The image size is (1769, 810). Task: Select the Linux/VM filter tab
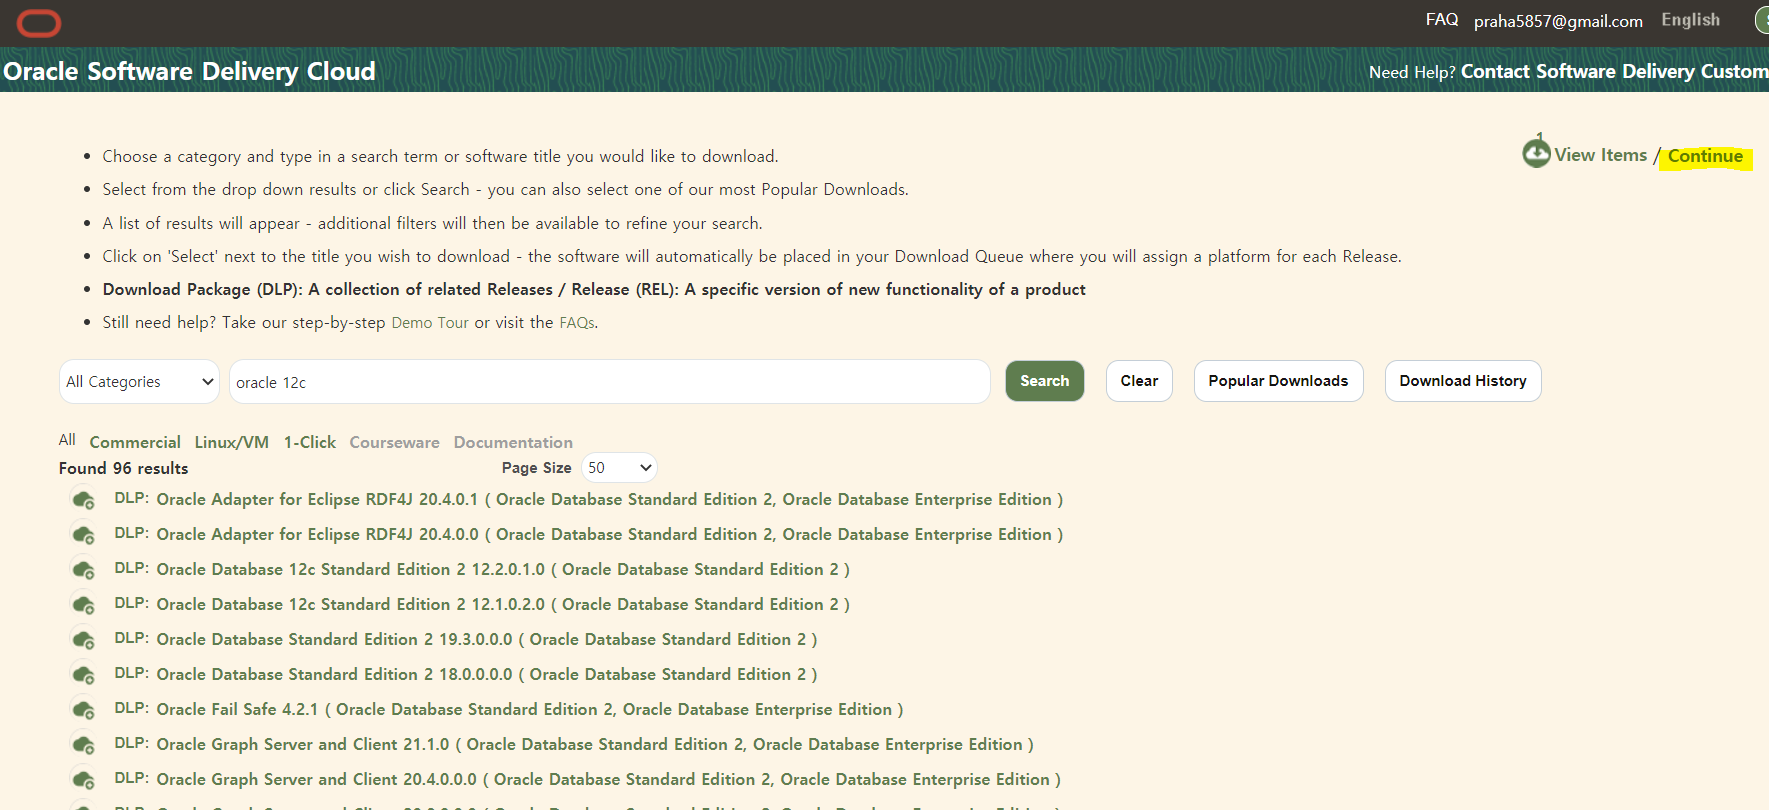click(x=231, y=442)
